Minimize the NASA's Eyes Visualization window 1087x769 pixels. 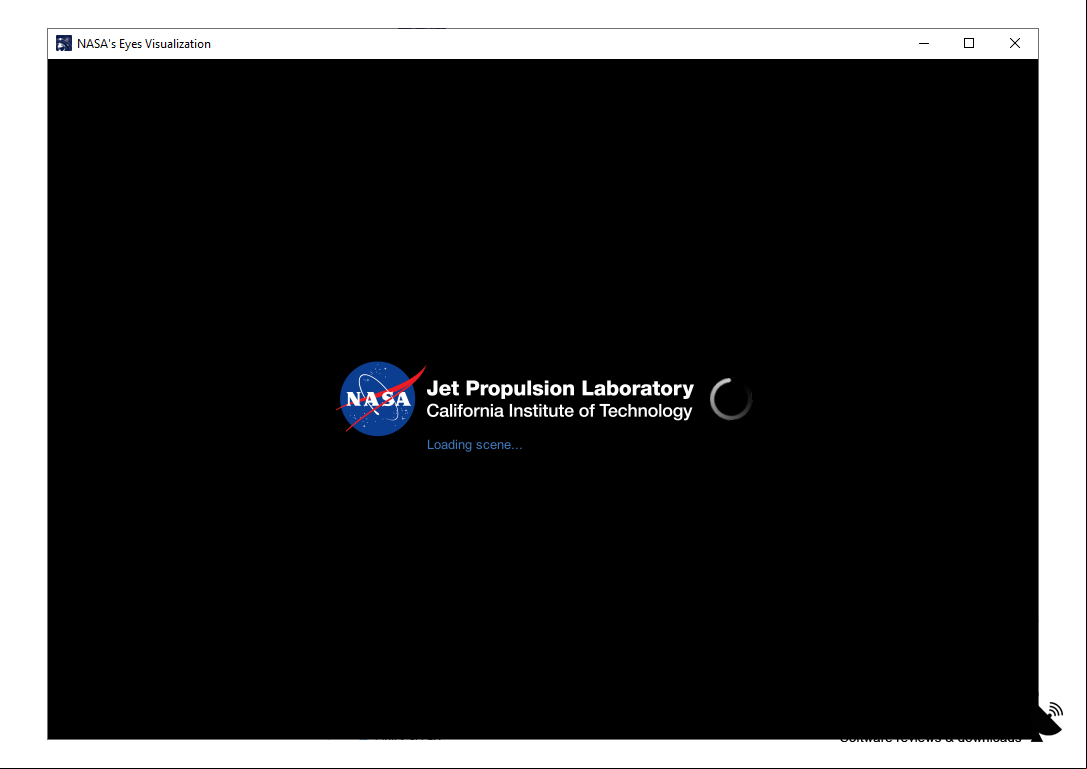click(x=923, y=43)
